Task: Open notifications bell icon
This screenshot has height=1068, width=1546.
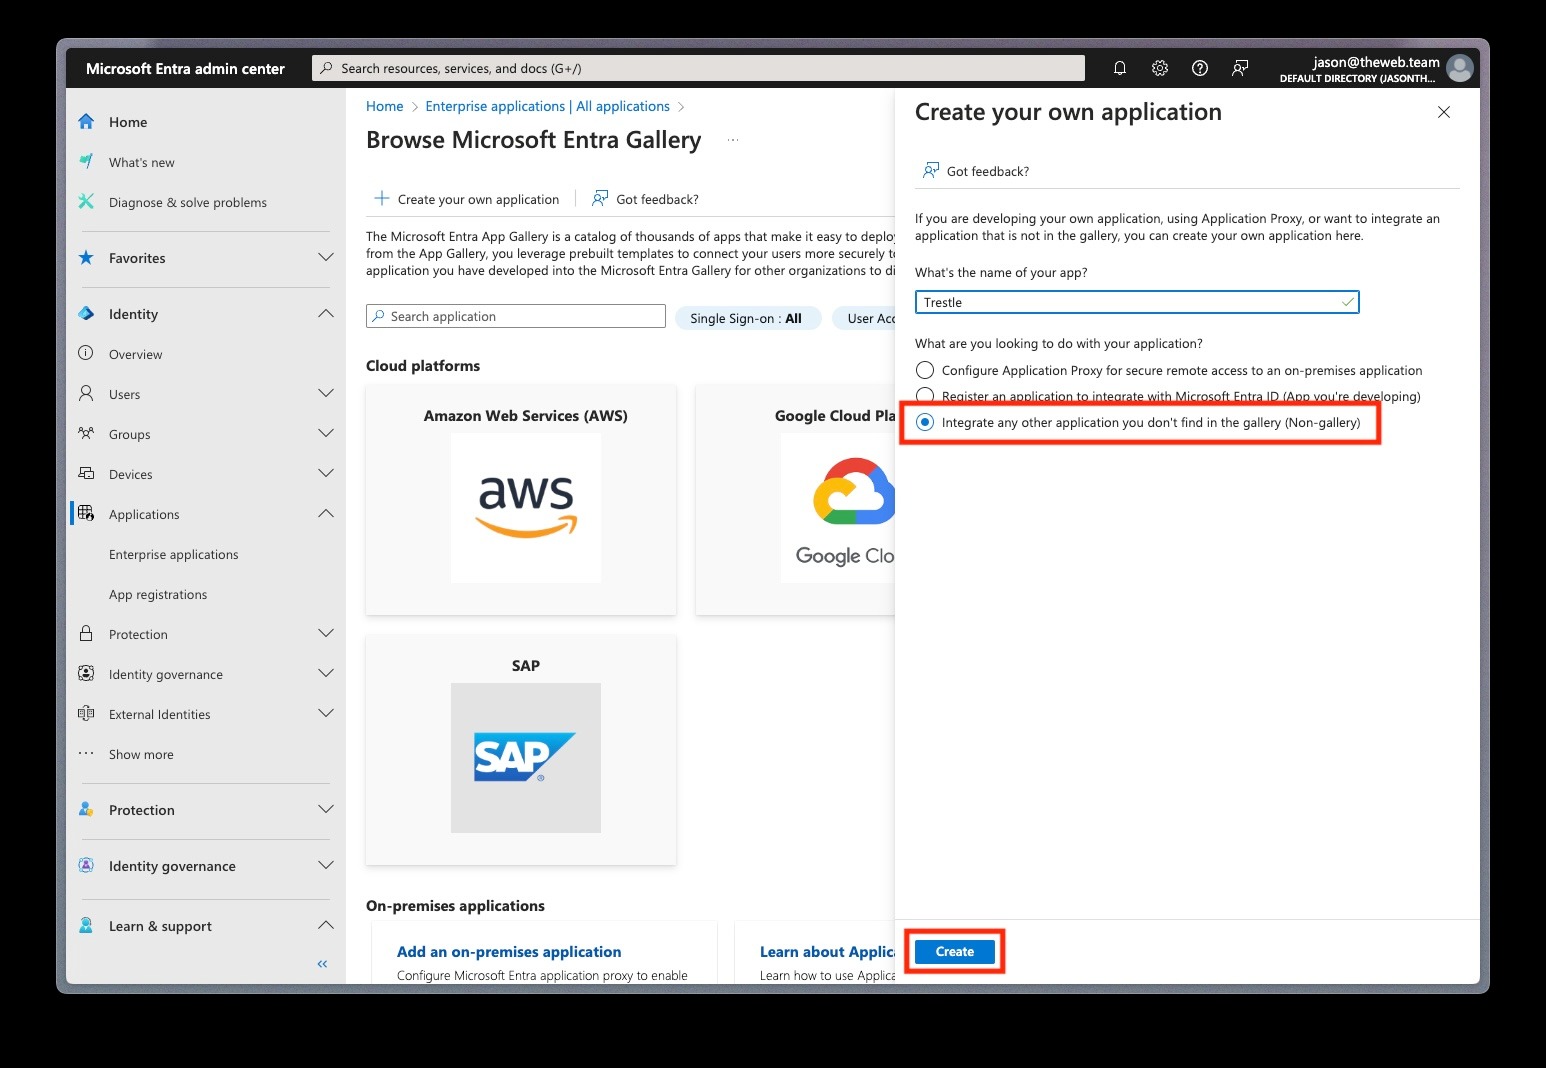Action: pos(1120,68)
